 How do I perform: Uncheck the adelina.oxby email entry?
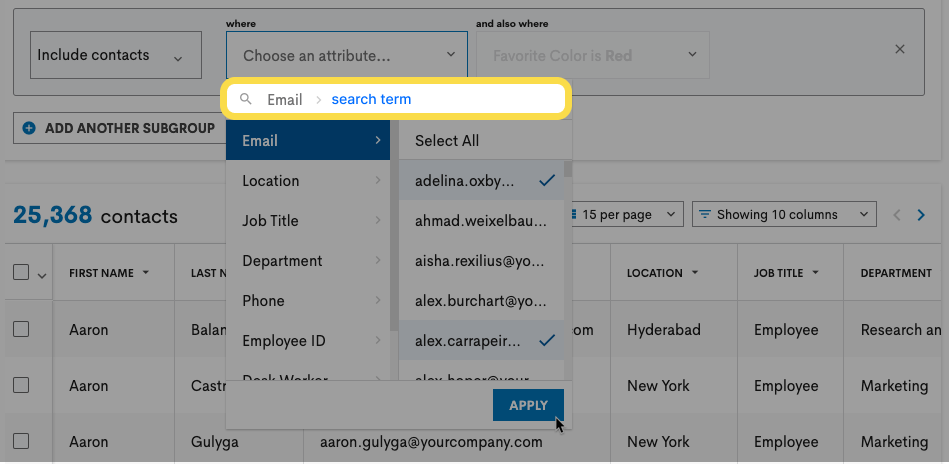pos(482,181)
